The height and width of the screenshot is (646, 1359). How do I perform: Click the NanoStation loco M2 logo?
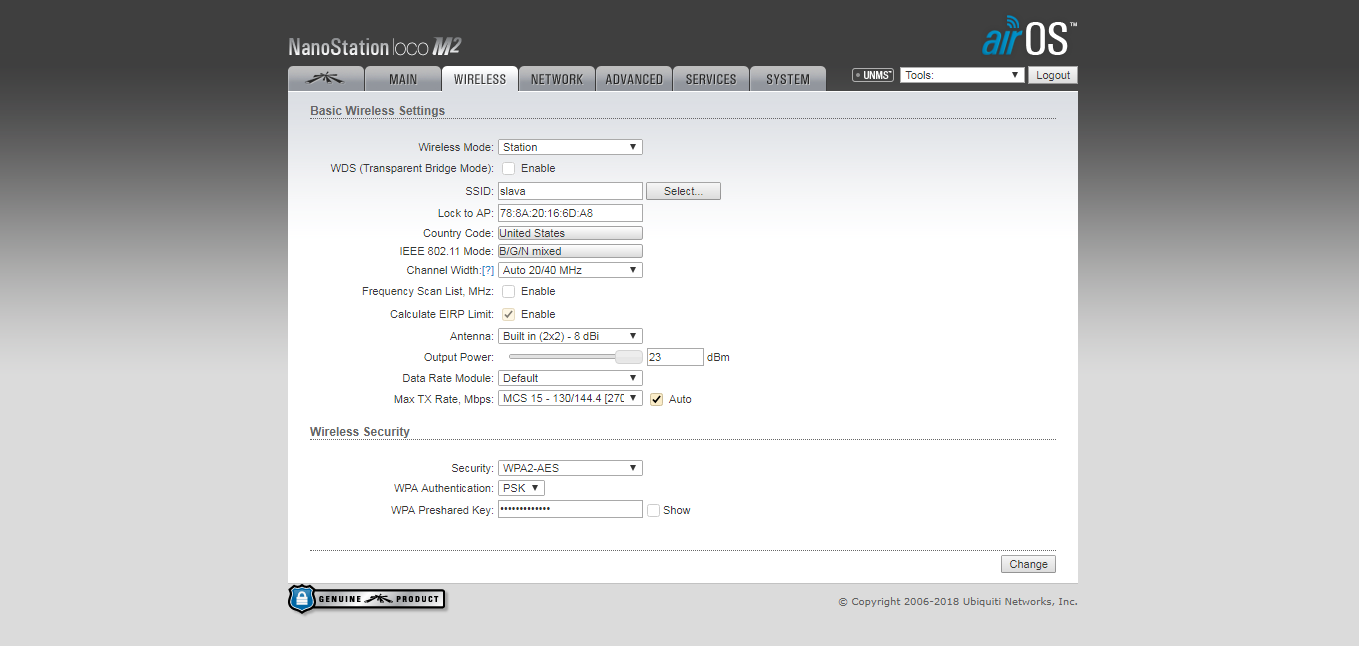(x=374, y=47)
